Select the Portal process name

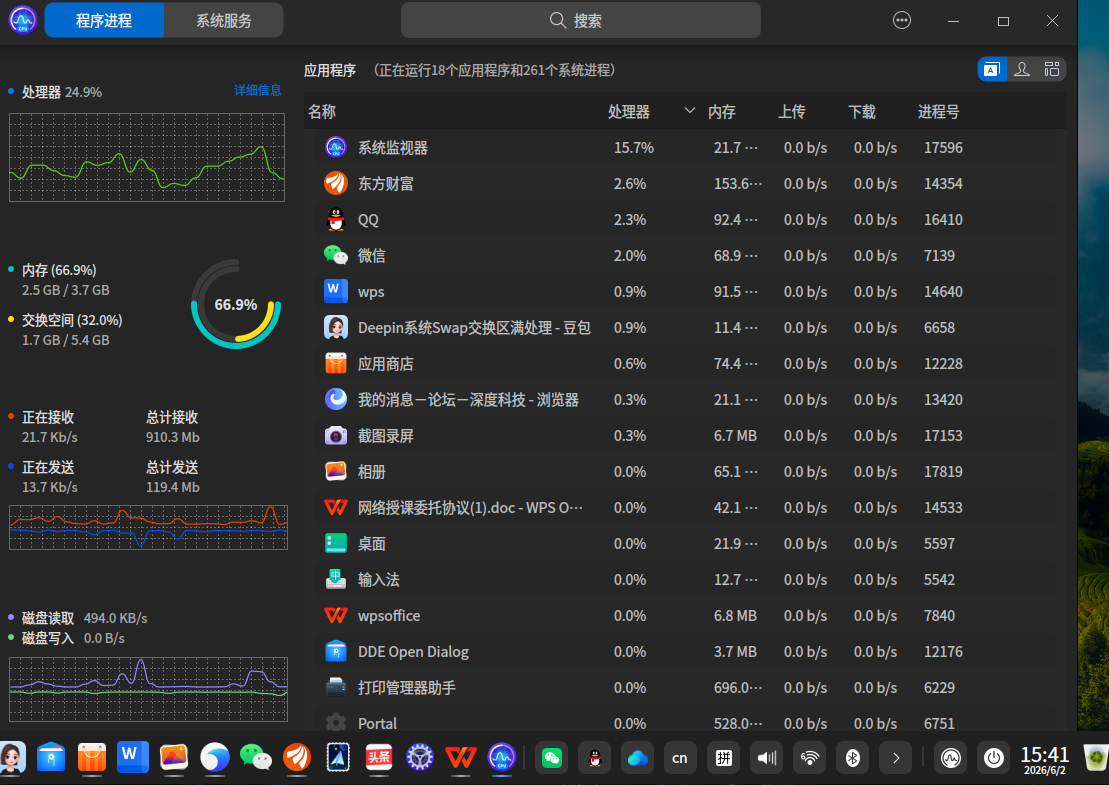click(x=377, y=723)
